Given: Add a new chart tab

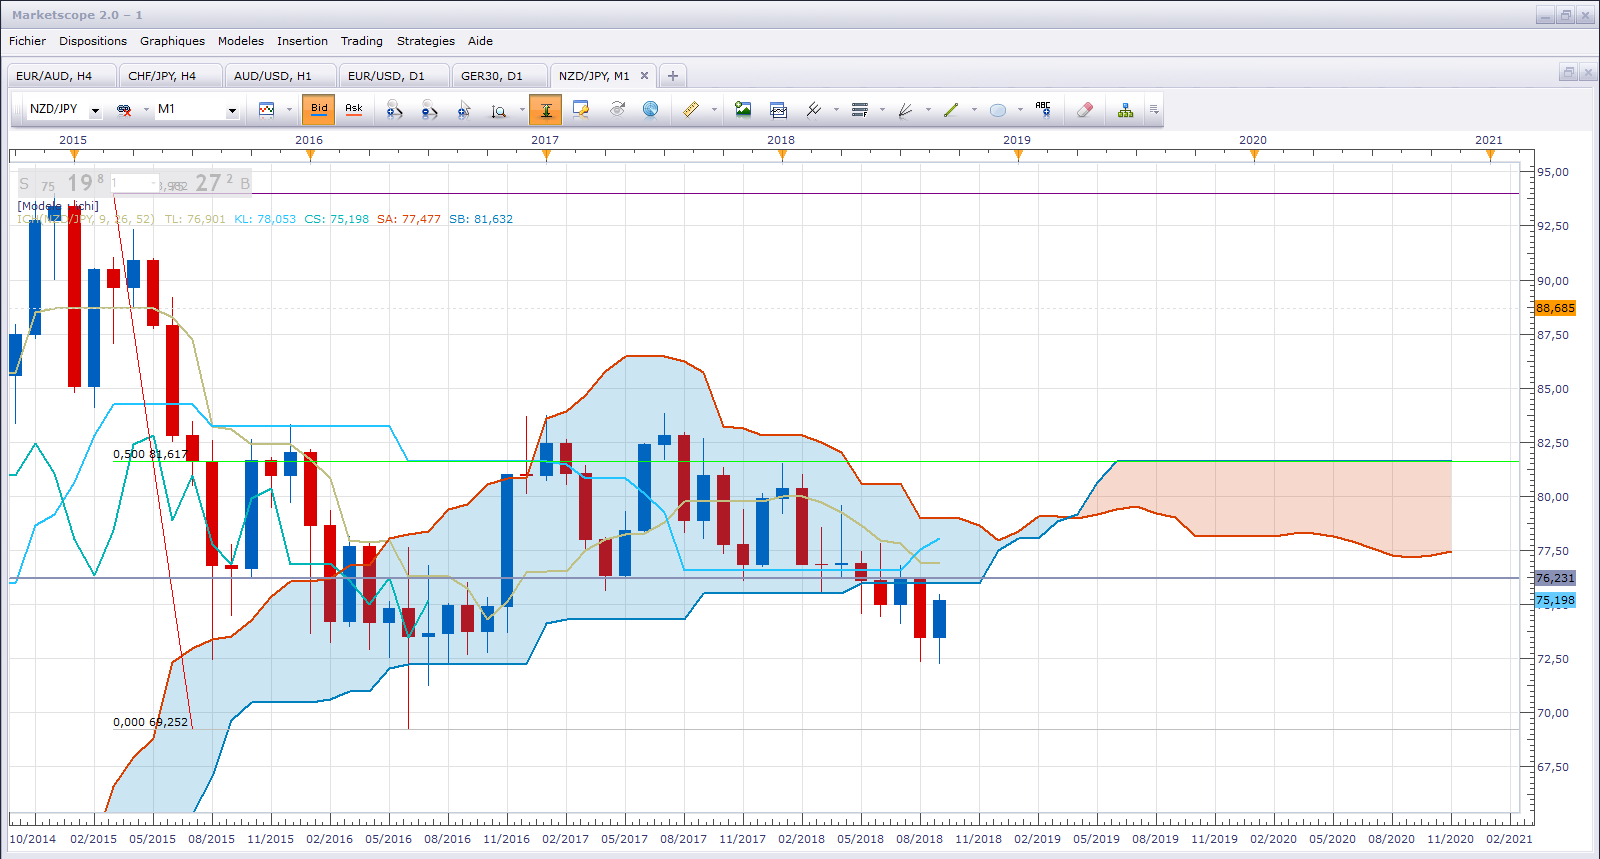Looking at the screenshot, I should 673,76.
